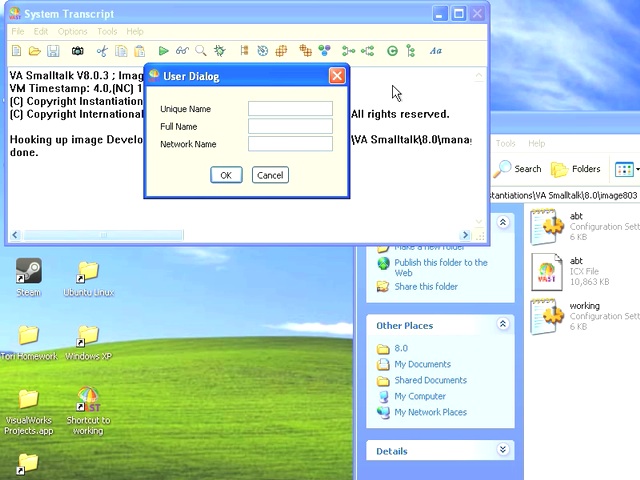Click the green vertical tree icon
Image resolution: width=640 pixels, height=480 pixels.
click(x=411, y=51)
